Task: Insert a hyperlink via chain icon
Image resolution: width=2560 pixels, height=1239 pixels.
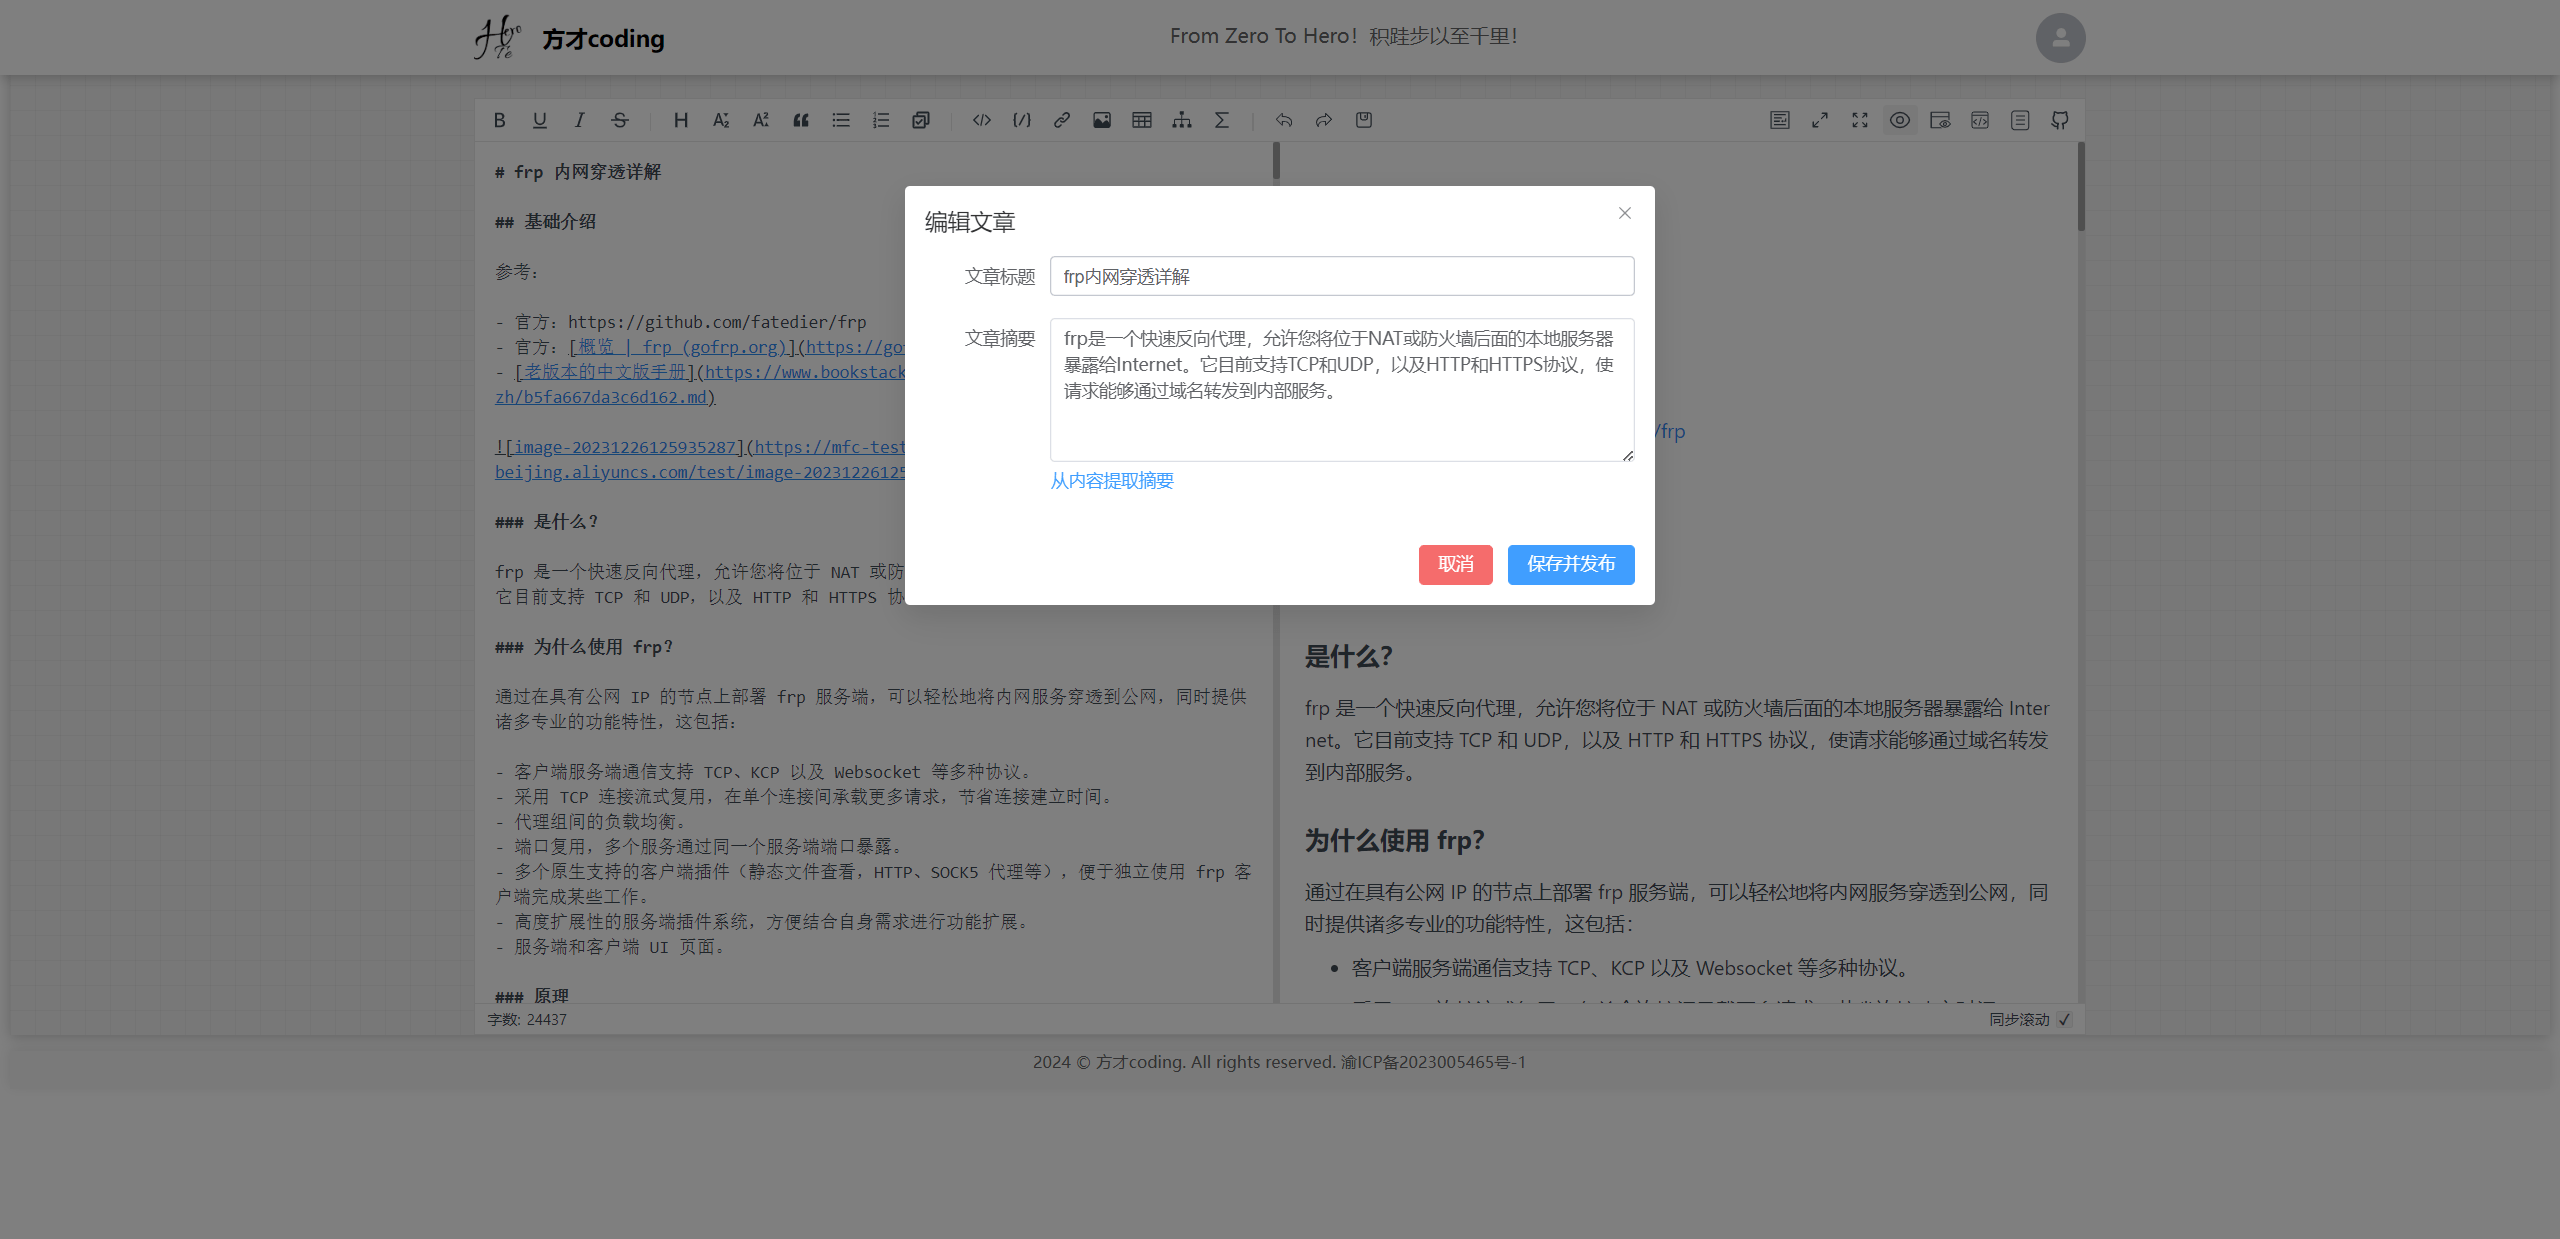Action: [1062, 120]
